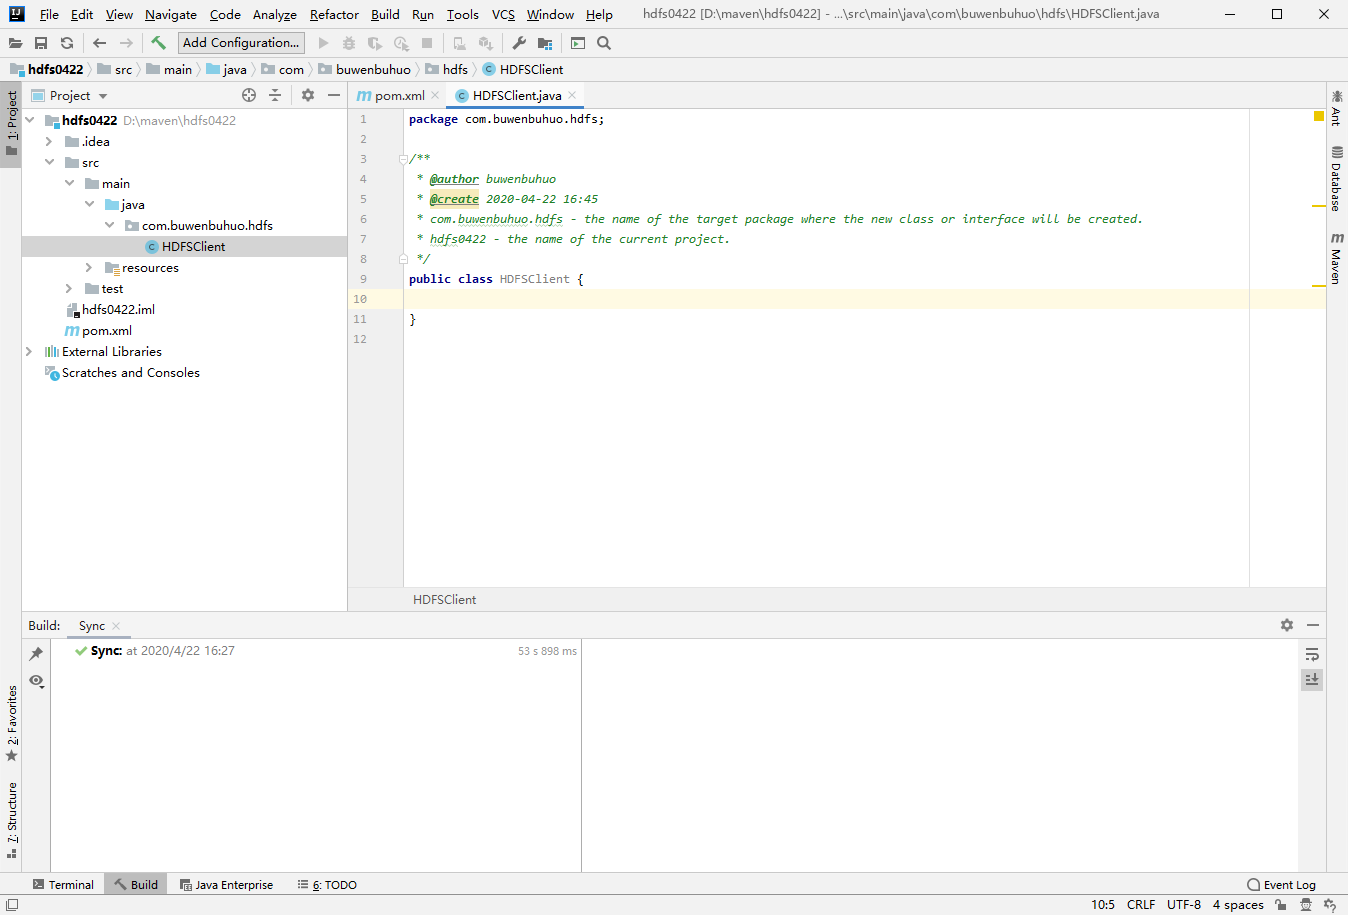
Task: Click UTF-8 encoding in status bar
Action: tap(1184, 904)
